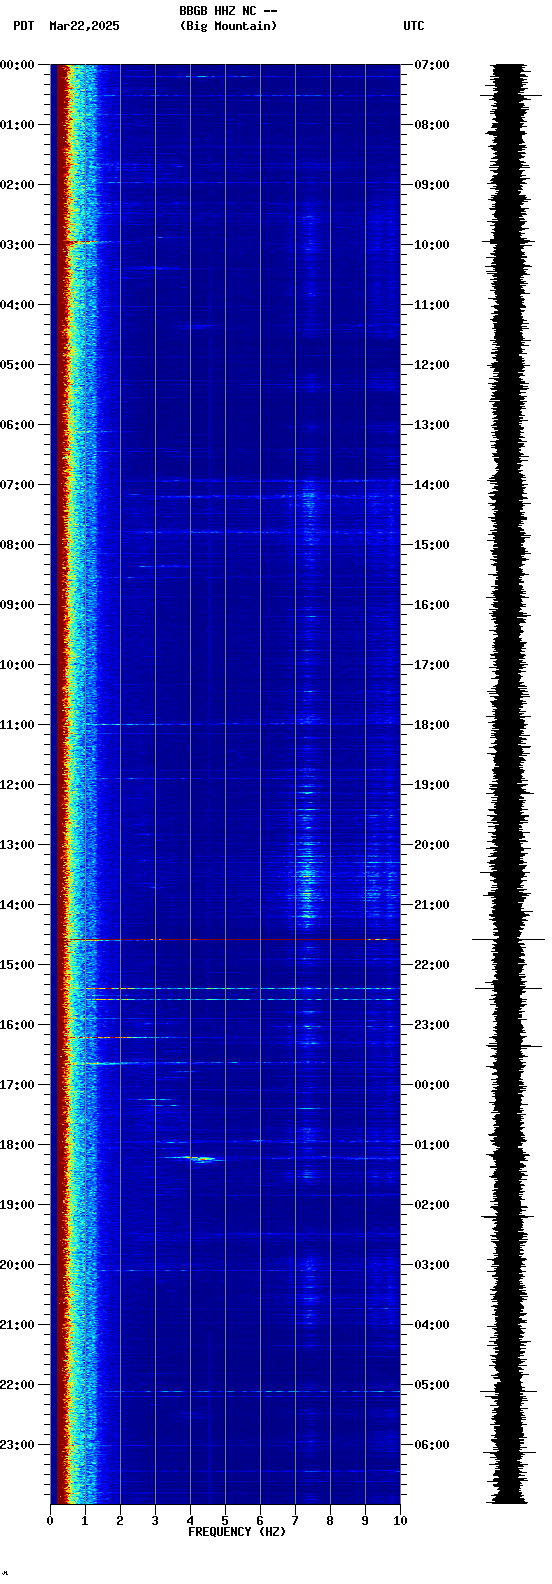This screenshot has height=1584, width=552.
Task: Click the UTC time label '08:00'
Action: tap(432, 125)
